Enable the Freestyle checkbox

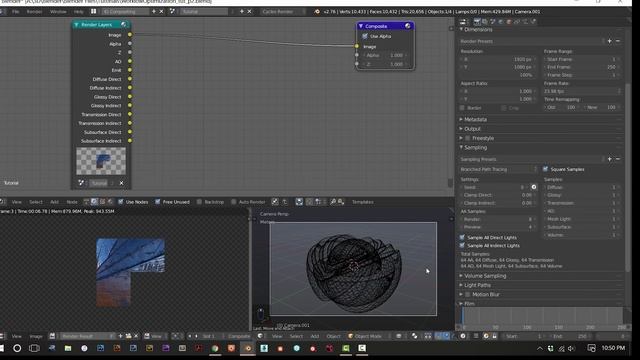pyautogui.click(x=468, y=138)
